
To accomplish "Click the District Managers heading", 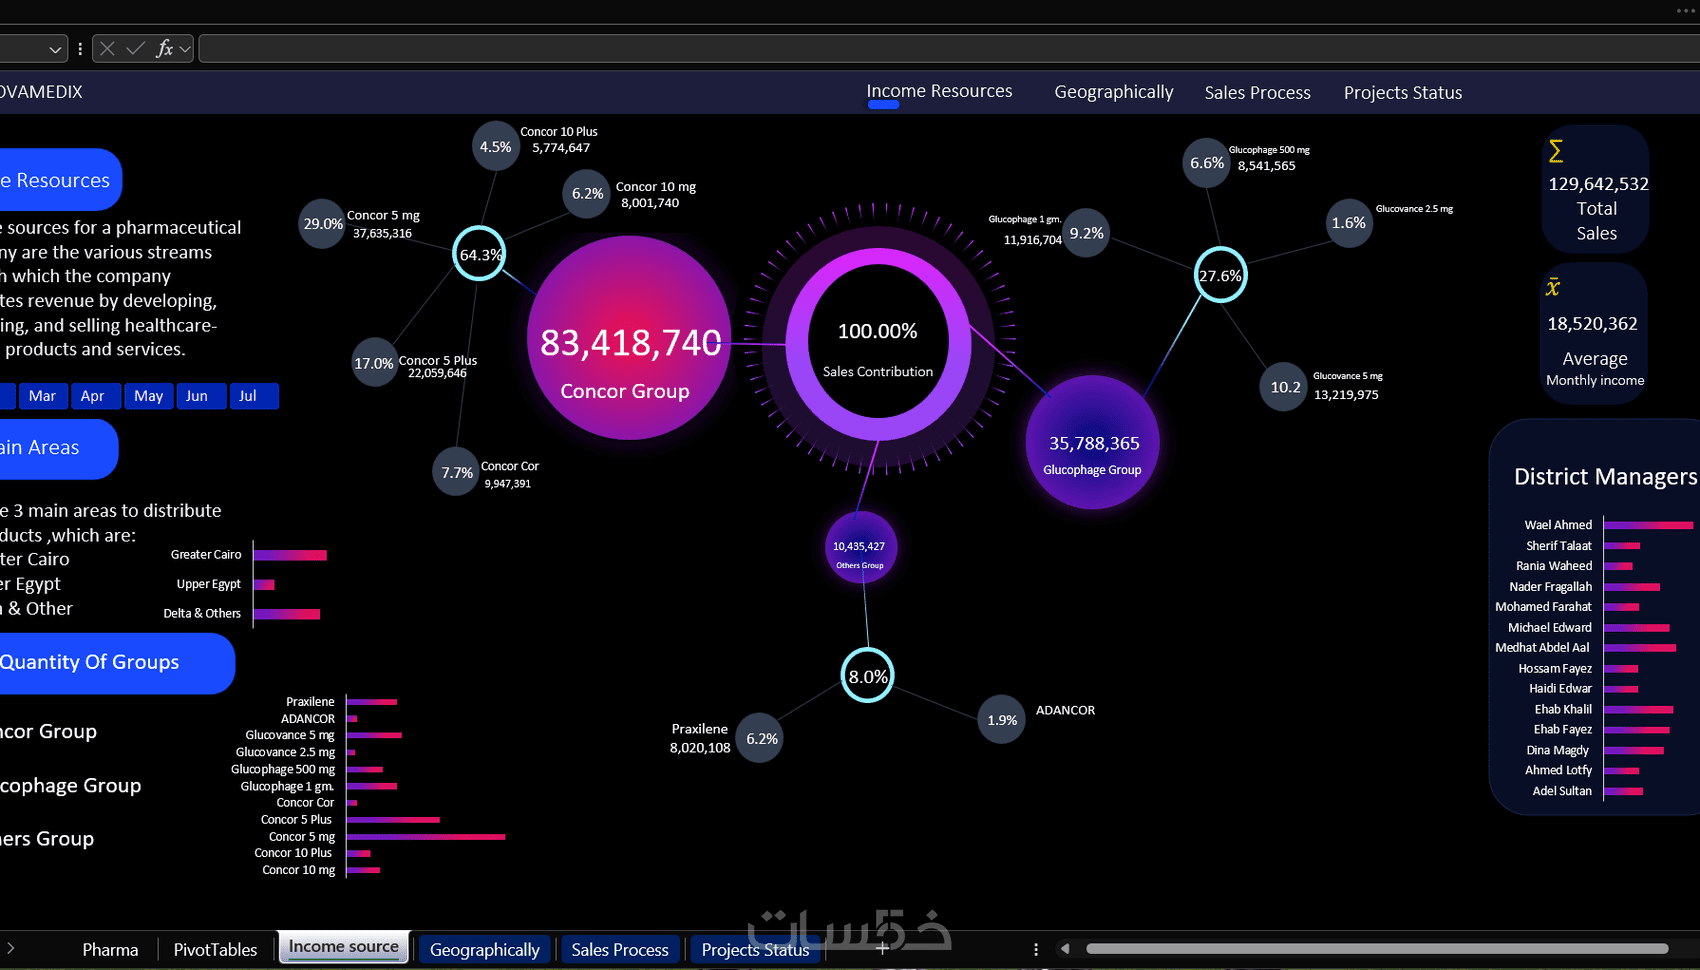I will coord(1605,477).
